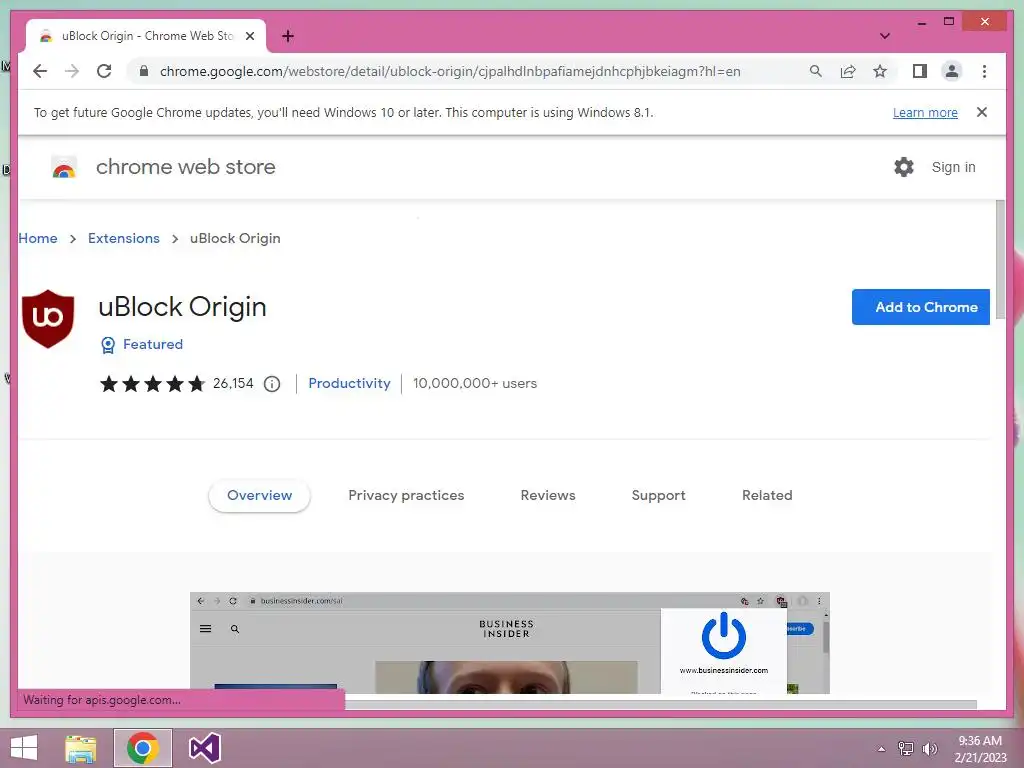Select the Overview tab
The width and height of the screenshot is (1024, 768).
point(259,496)
